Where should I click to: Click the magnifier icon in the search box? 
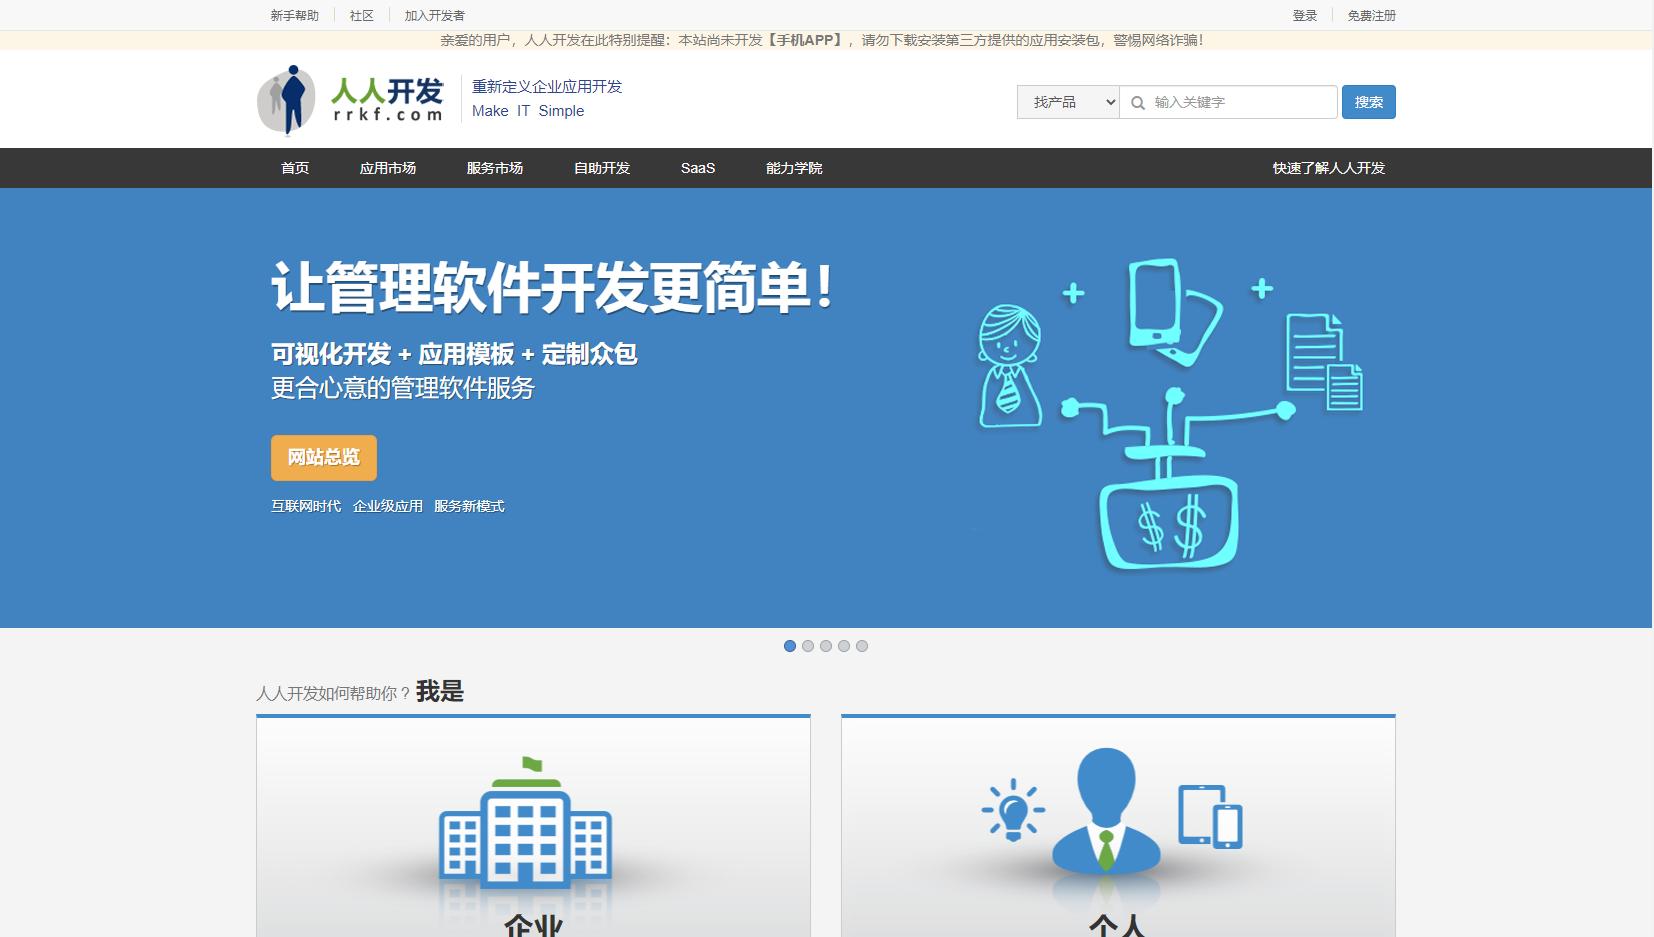(1138, 102)
